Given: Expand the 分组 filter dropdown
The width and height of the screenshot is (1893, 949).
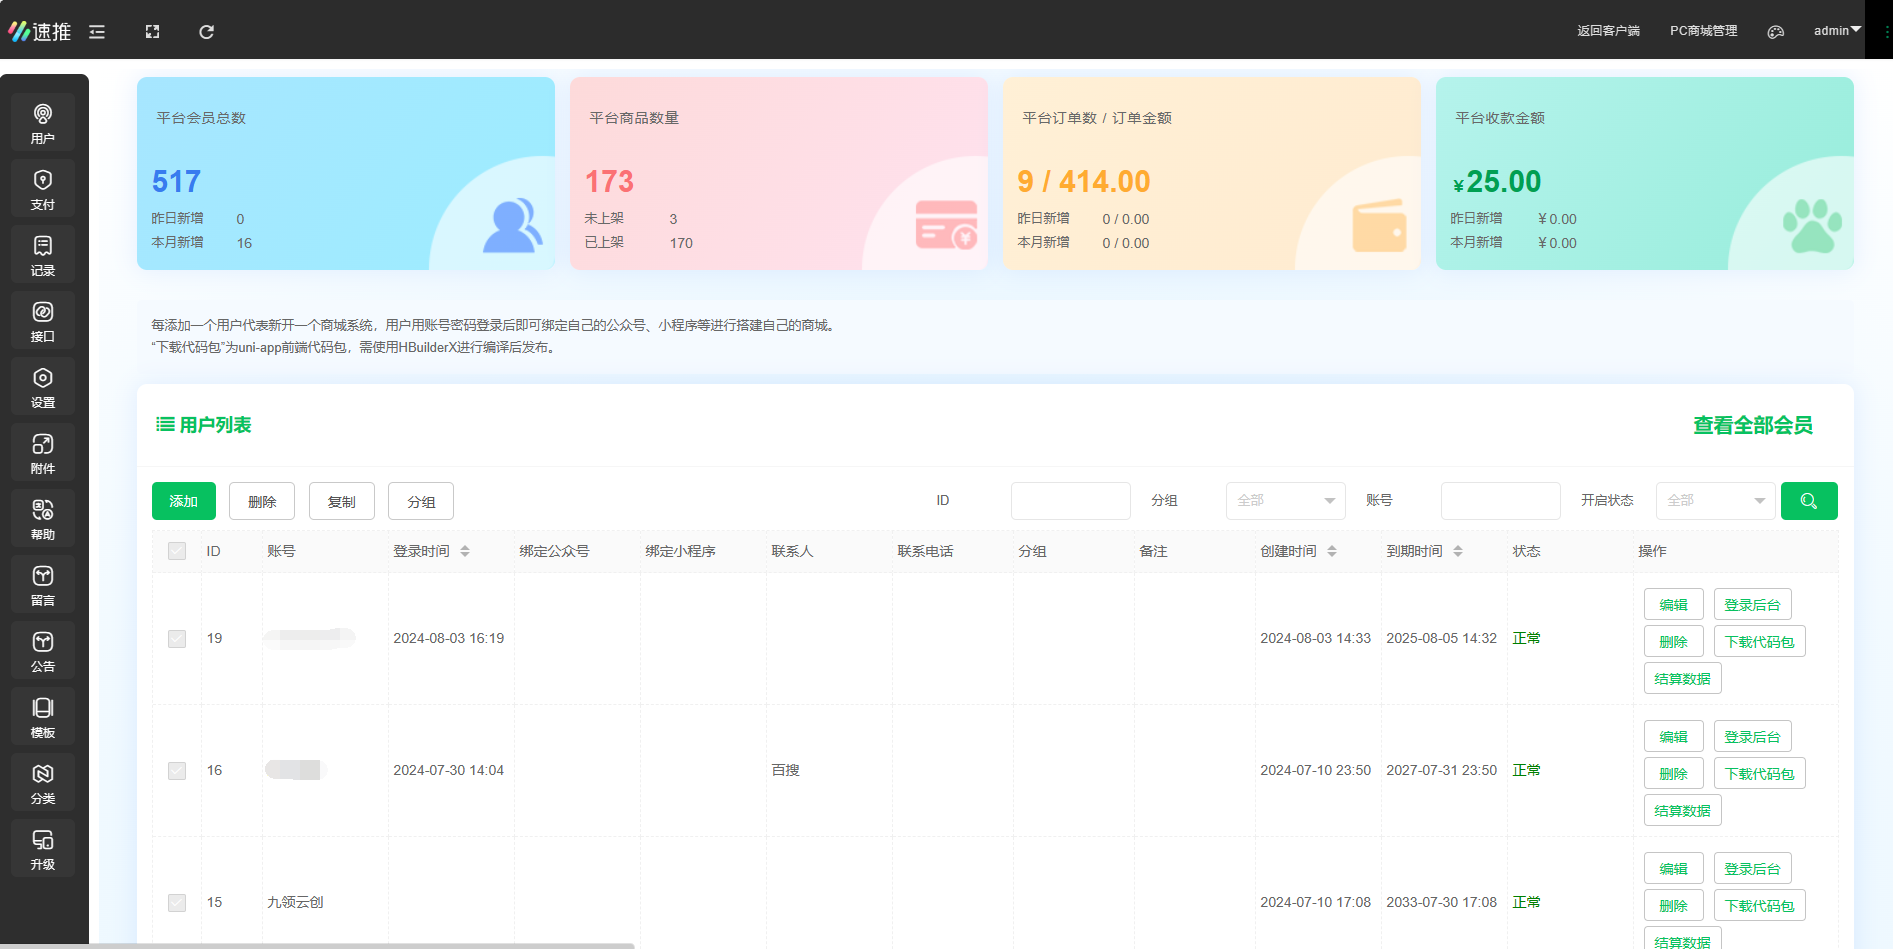Looking at the screenshot, I should point(1286,501).
